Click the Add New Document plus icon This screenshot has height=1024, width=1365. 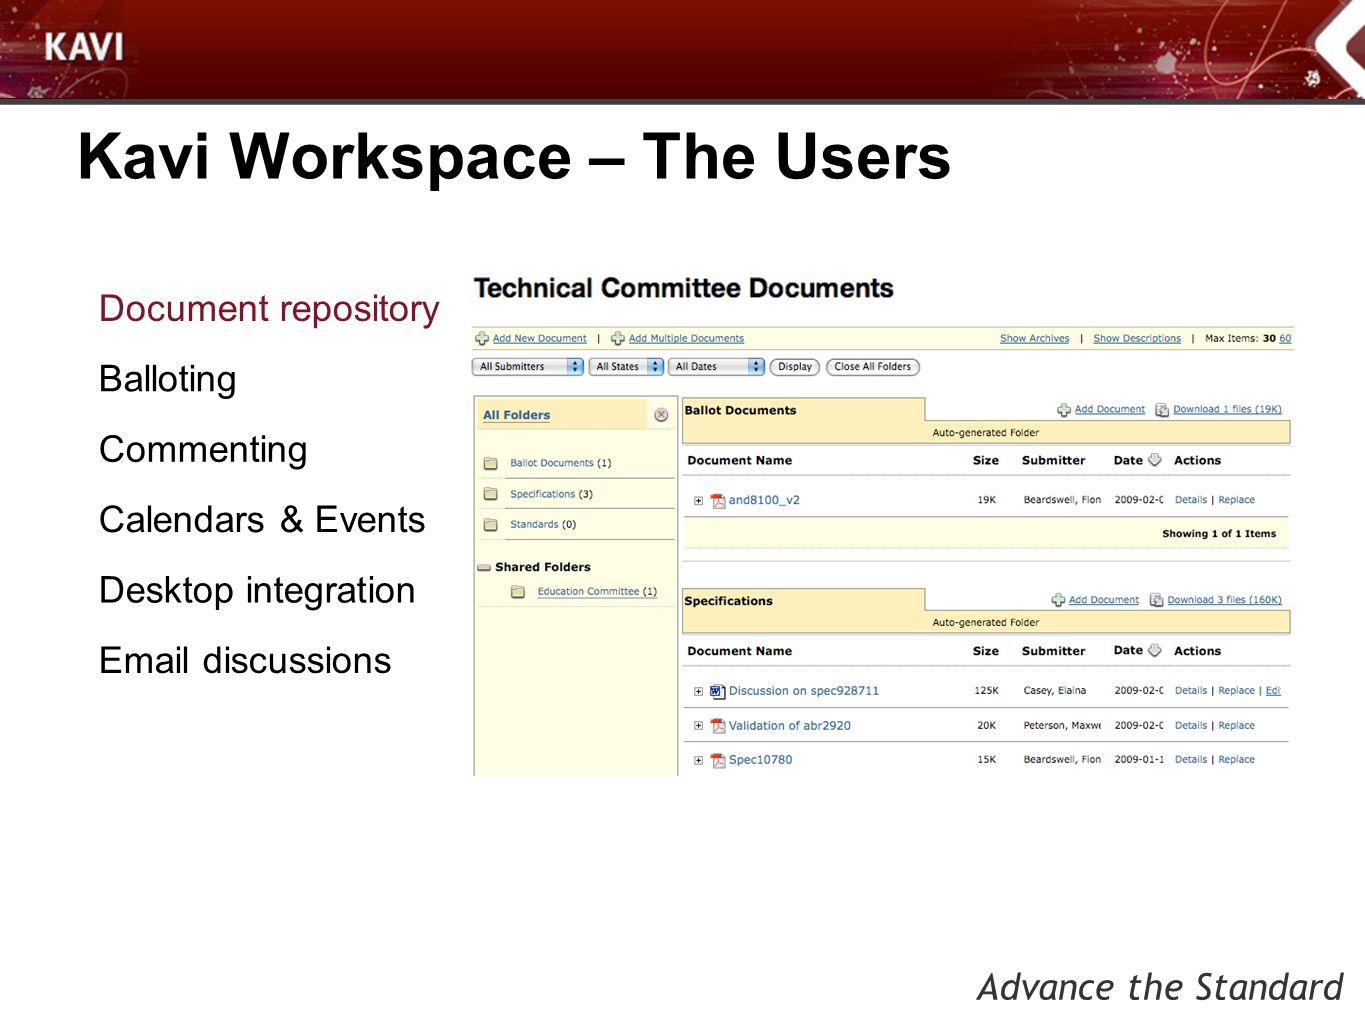482,339
